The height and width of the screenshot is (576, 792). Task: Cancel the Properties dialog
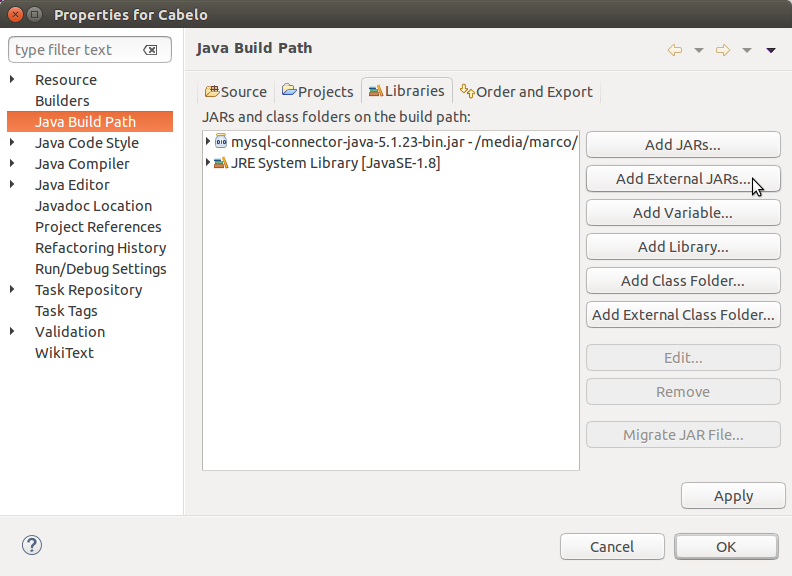click(612, 547)
